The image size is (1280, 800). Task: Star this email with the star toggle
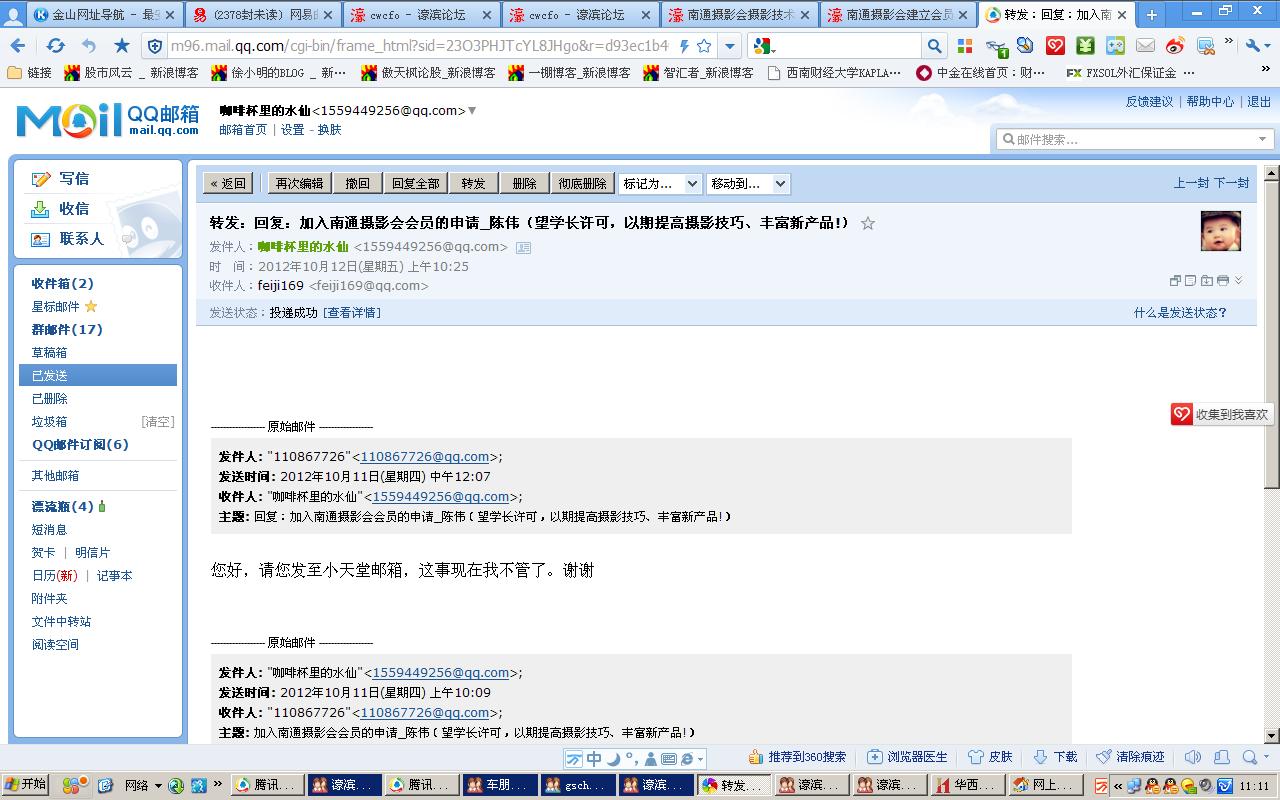(x=867, y=224)
